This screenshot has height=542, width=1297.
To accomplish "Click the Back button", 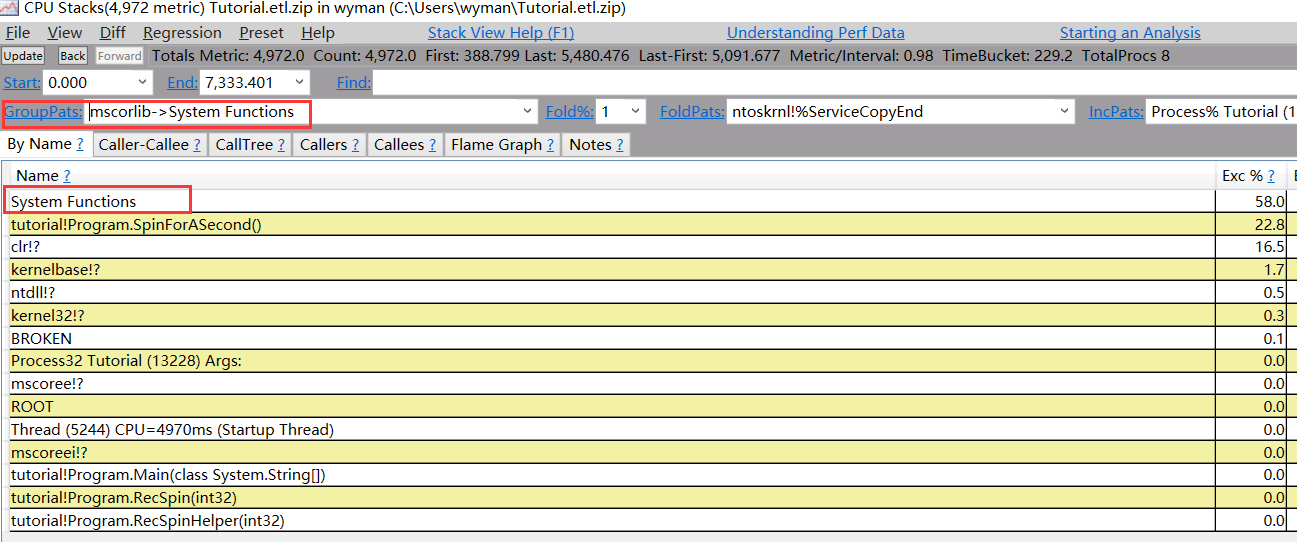I will 73,56.
